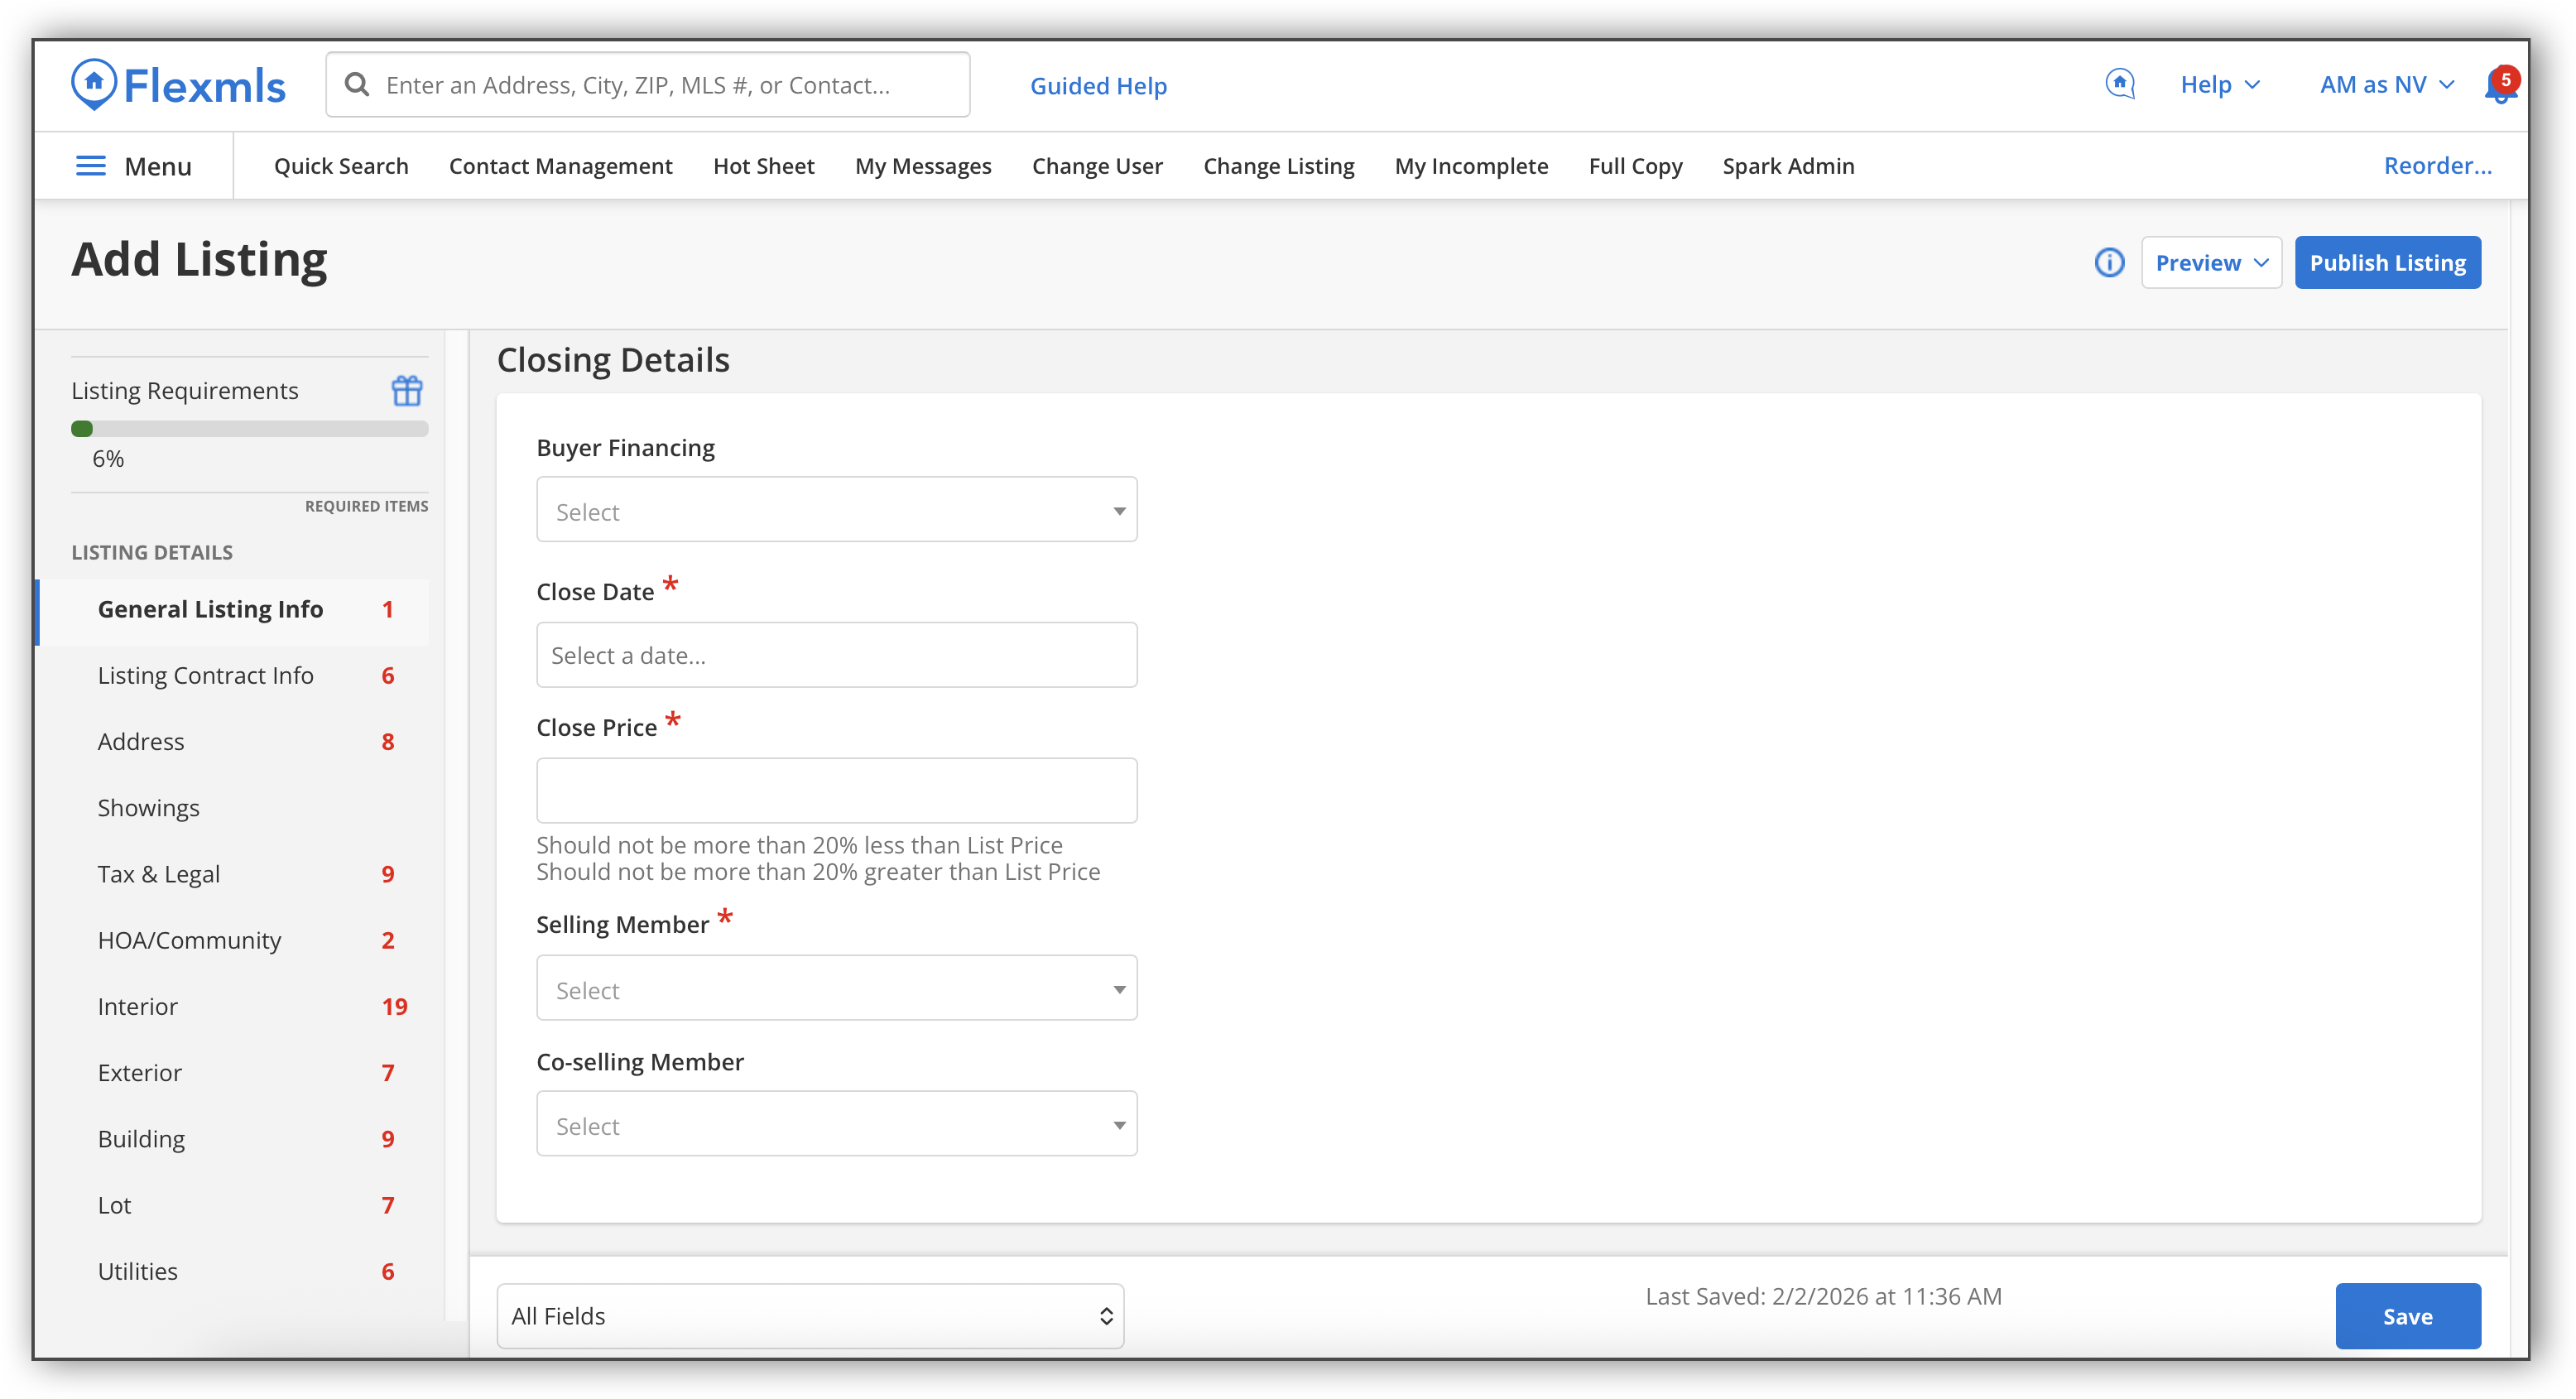Open the All Fields filter dropdown
Screen dimensions: 2576x1399
pos(810,1316)
